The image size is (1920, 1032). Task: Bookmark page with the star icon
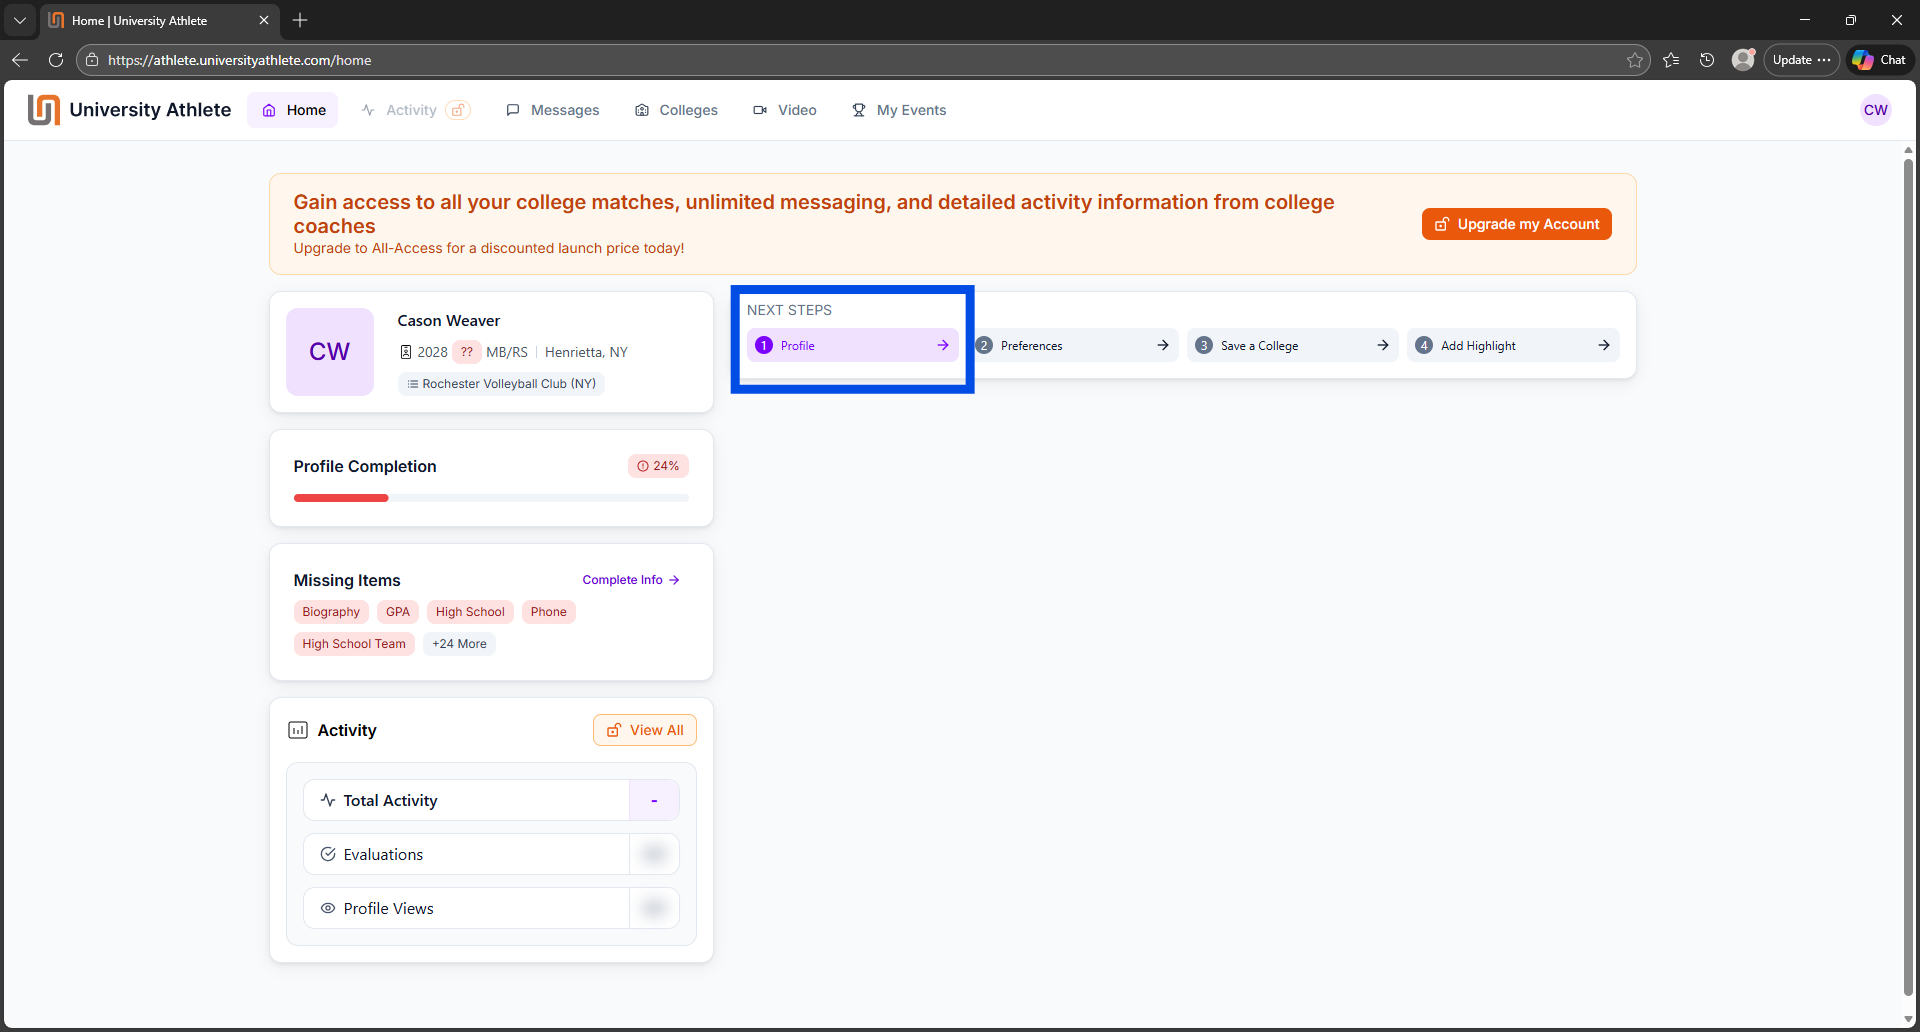click(x=1635, y=60)
